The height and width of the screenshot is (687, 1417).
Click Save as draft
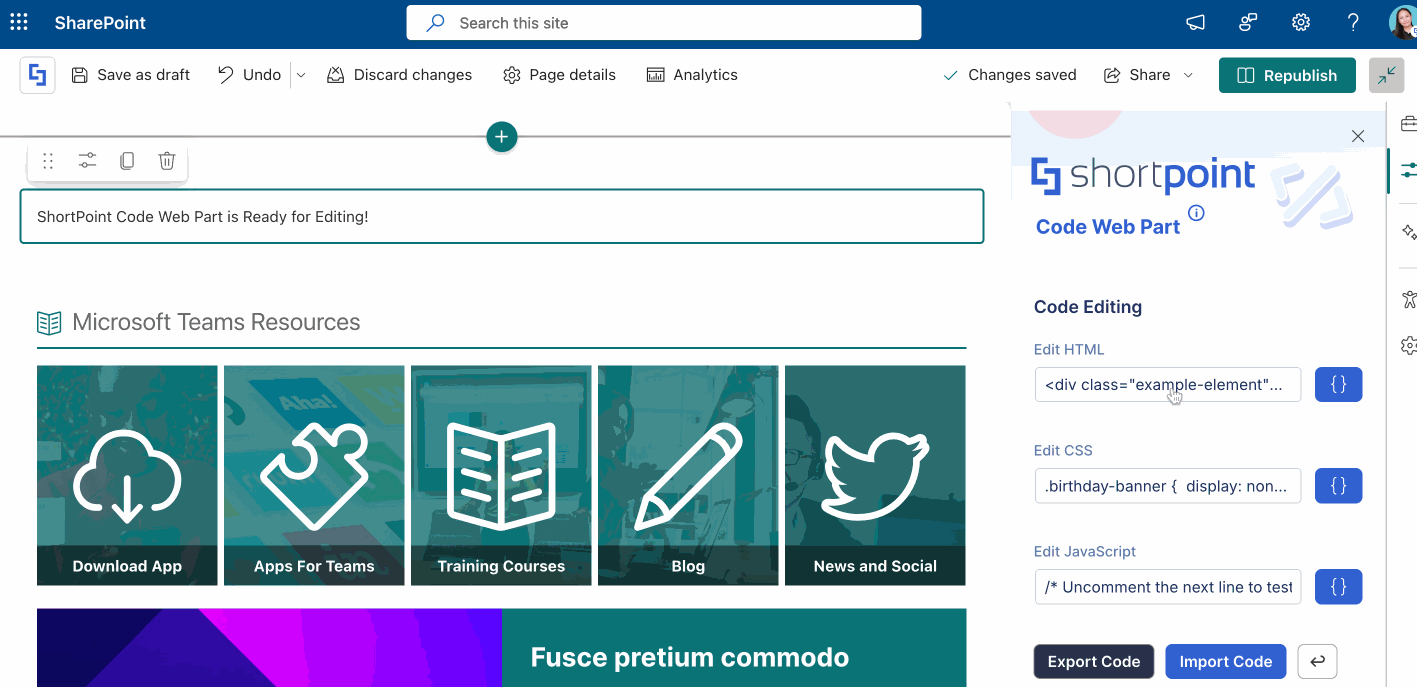pyautogui.click(x=131, y=75)
